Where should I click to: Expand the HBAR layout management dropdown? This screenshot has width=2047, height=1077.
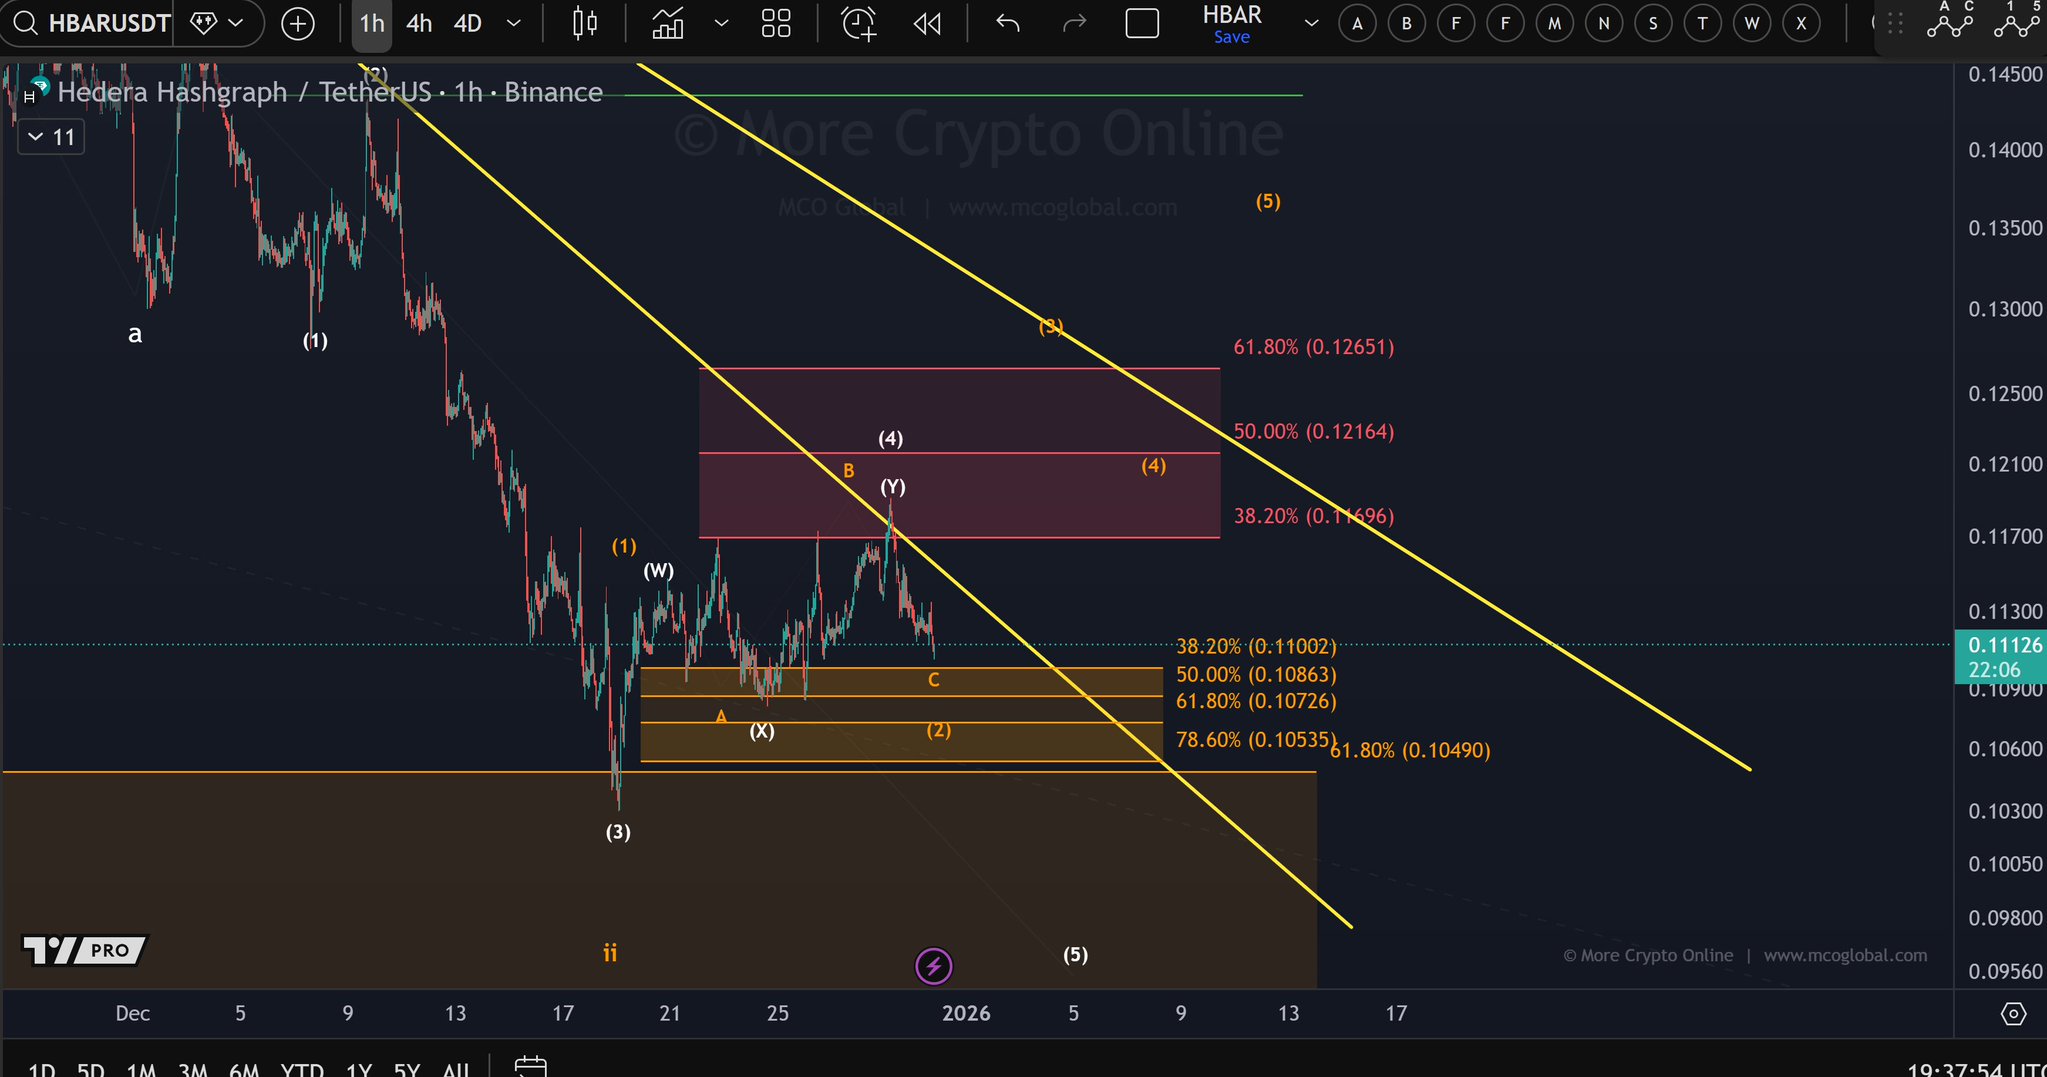(1311, 23)
